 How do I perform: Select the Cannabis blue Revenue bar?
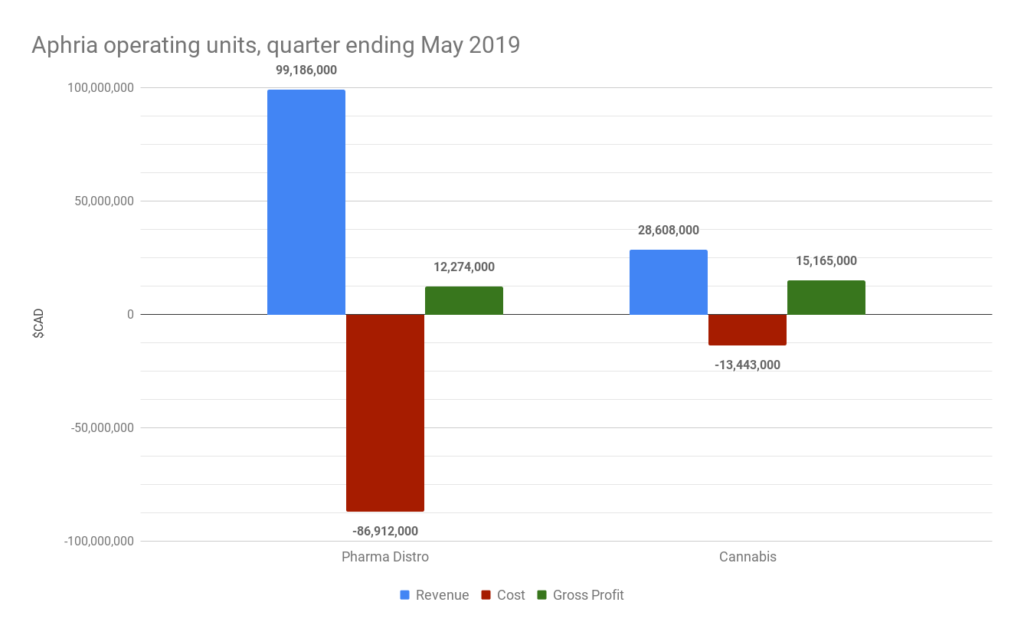pyautogui.click(x=668, y=282)
